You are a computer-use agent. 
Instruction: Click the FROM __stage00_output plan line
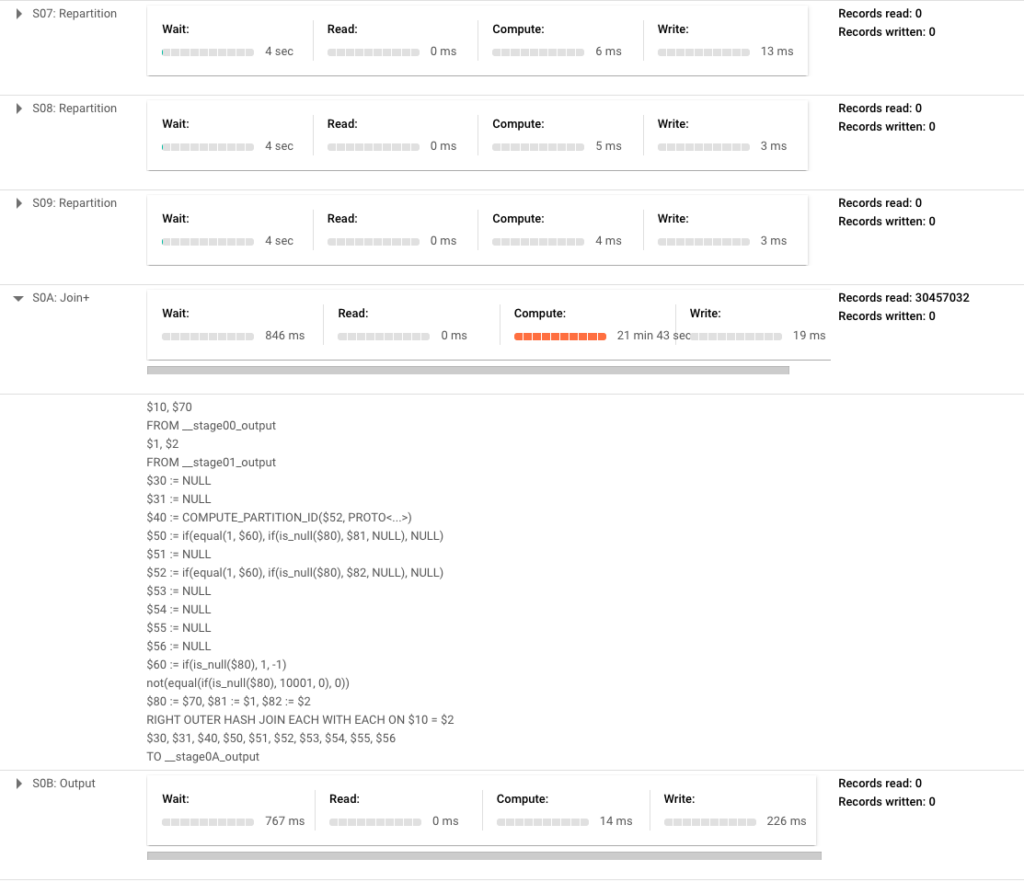pos(212,425)
